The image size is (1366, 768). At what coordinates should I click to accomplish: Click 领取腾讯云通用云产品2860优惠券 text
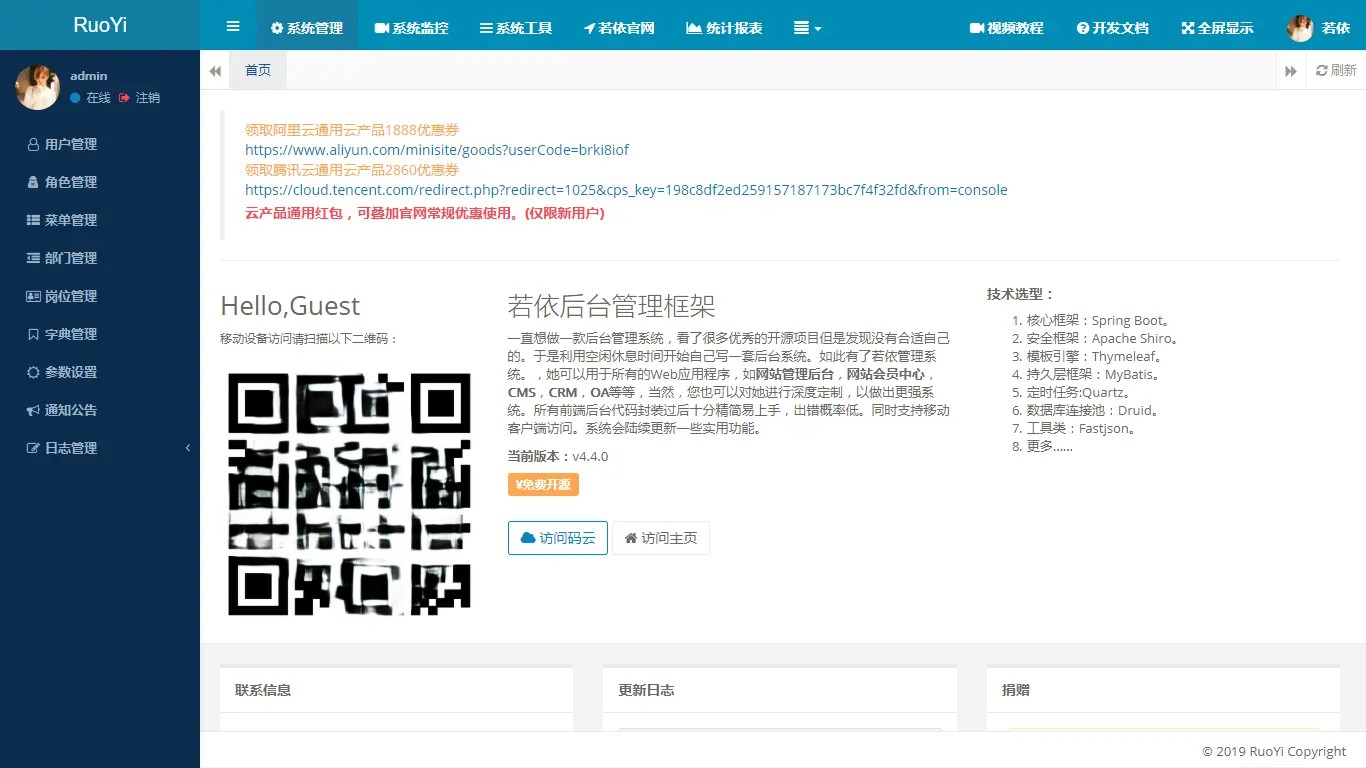coord(352,170)
